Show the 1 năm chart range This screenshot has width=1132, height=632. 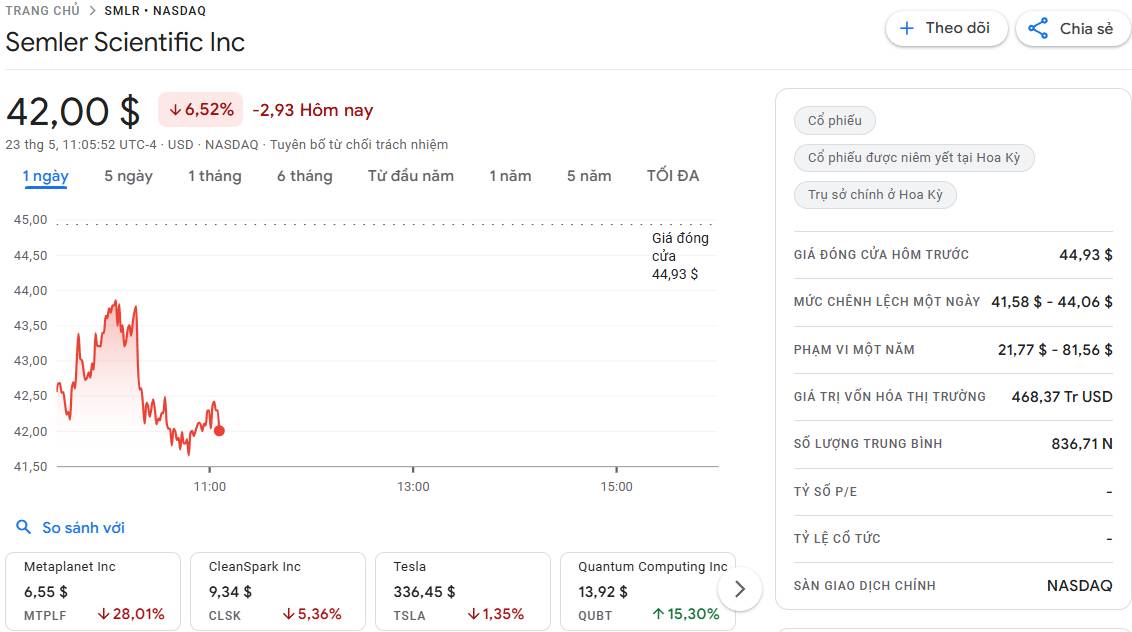tap(510, 176)
